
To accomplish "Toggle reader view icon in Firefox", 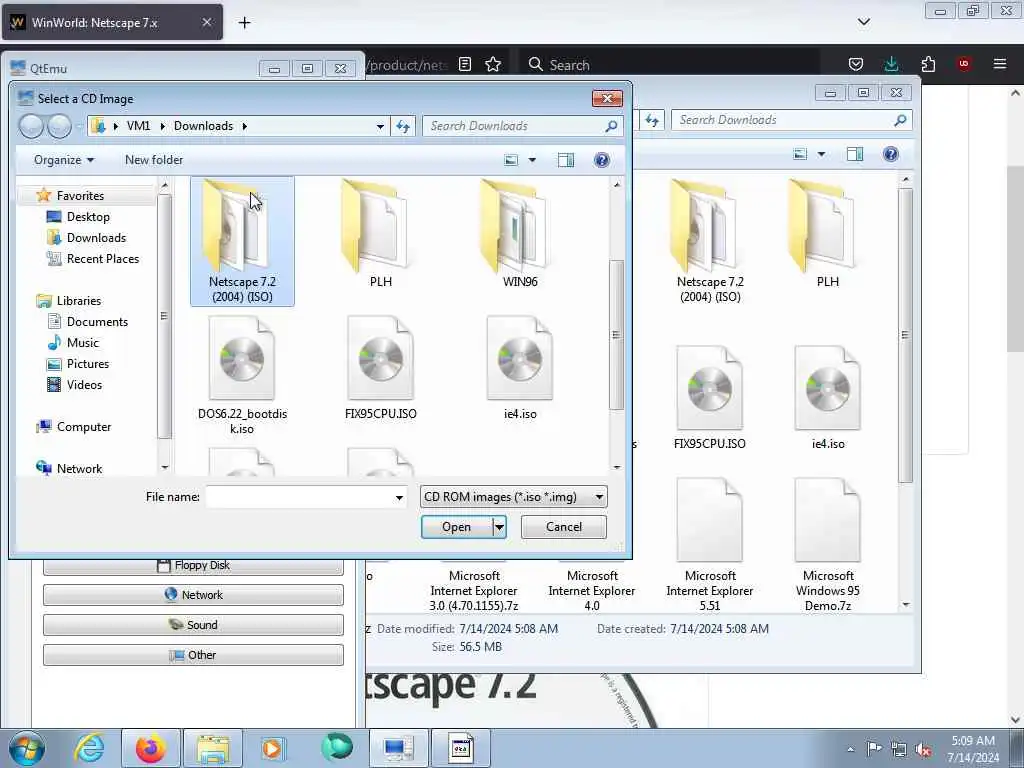I will tap(465, 64).
